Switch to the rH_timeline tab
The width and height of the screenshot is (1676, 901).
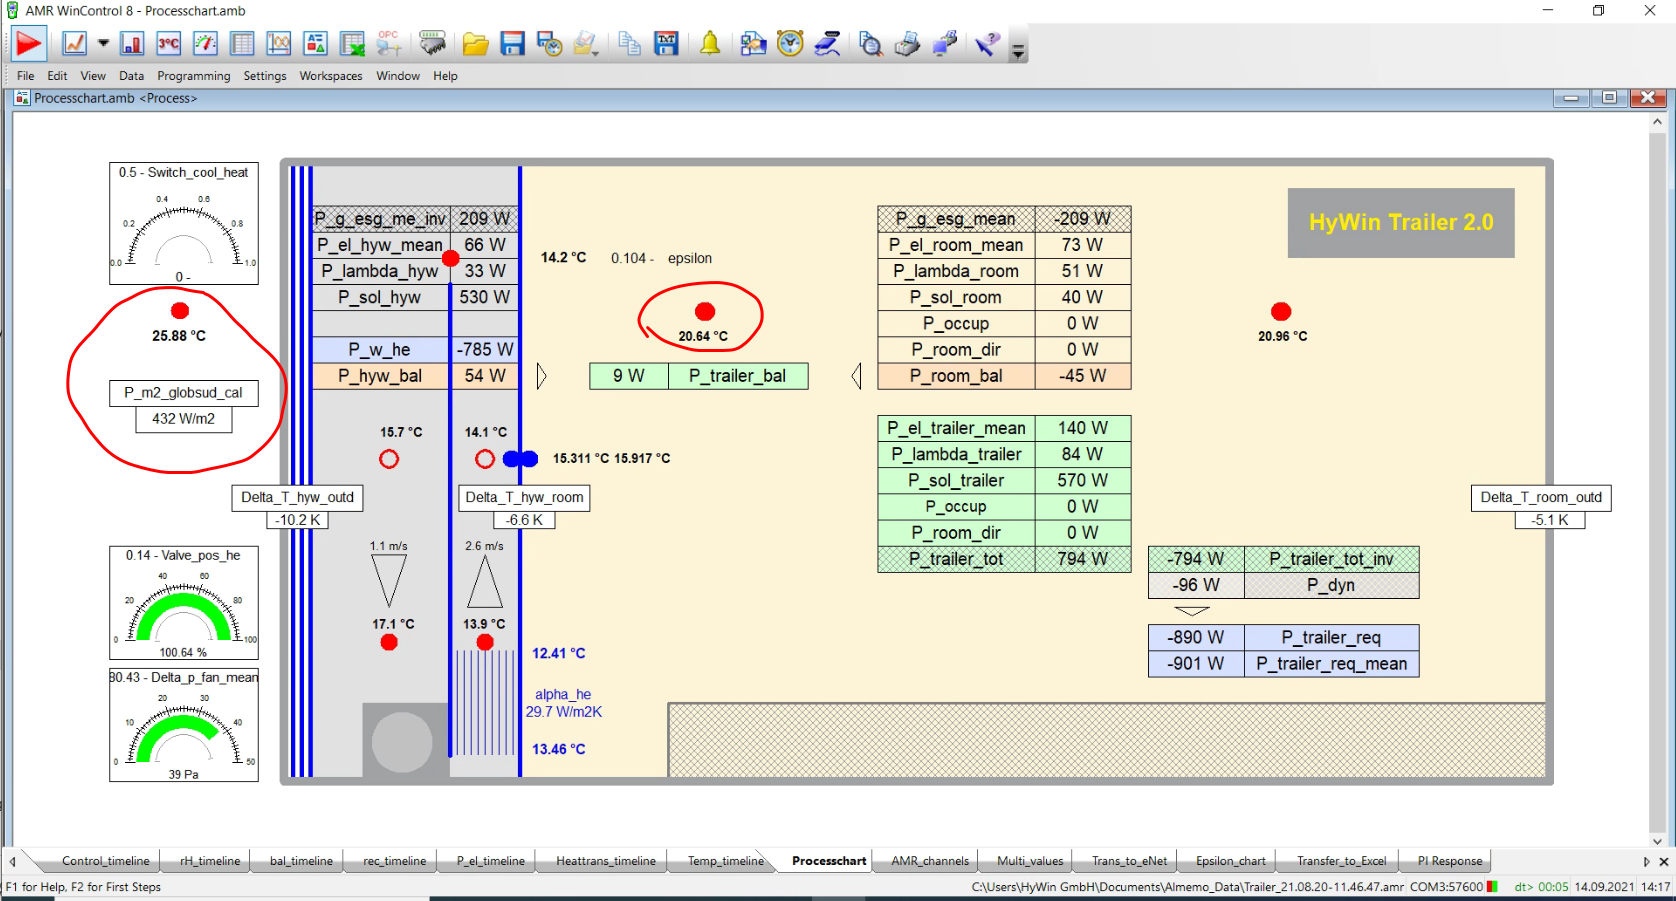(x=210, y=861)
